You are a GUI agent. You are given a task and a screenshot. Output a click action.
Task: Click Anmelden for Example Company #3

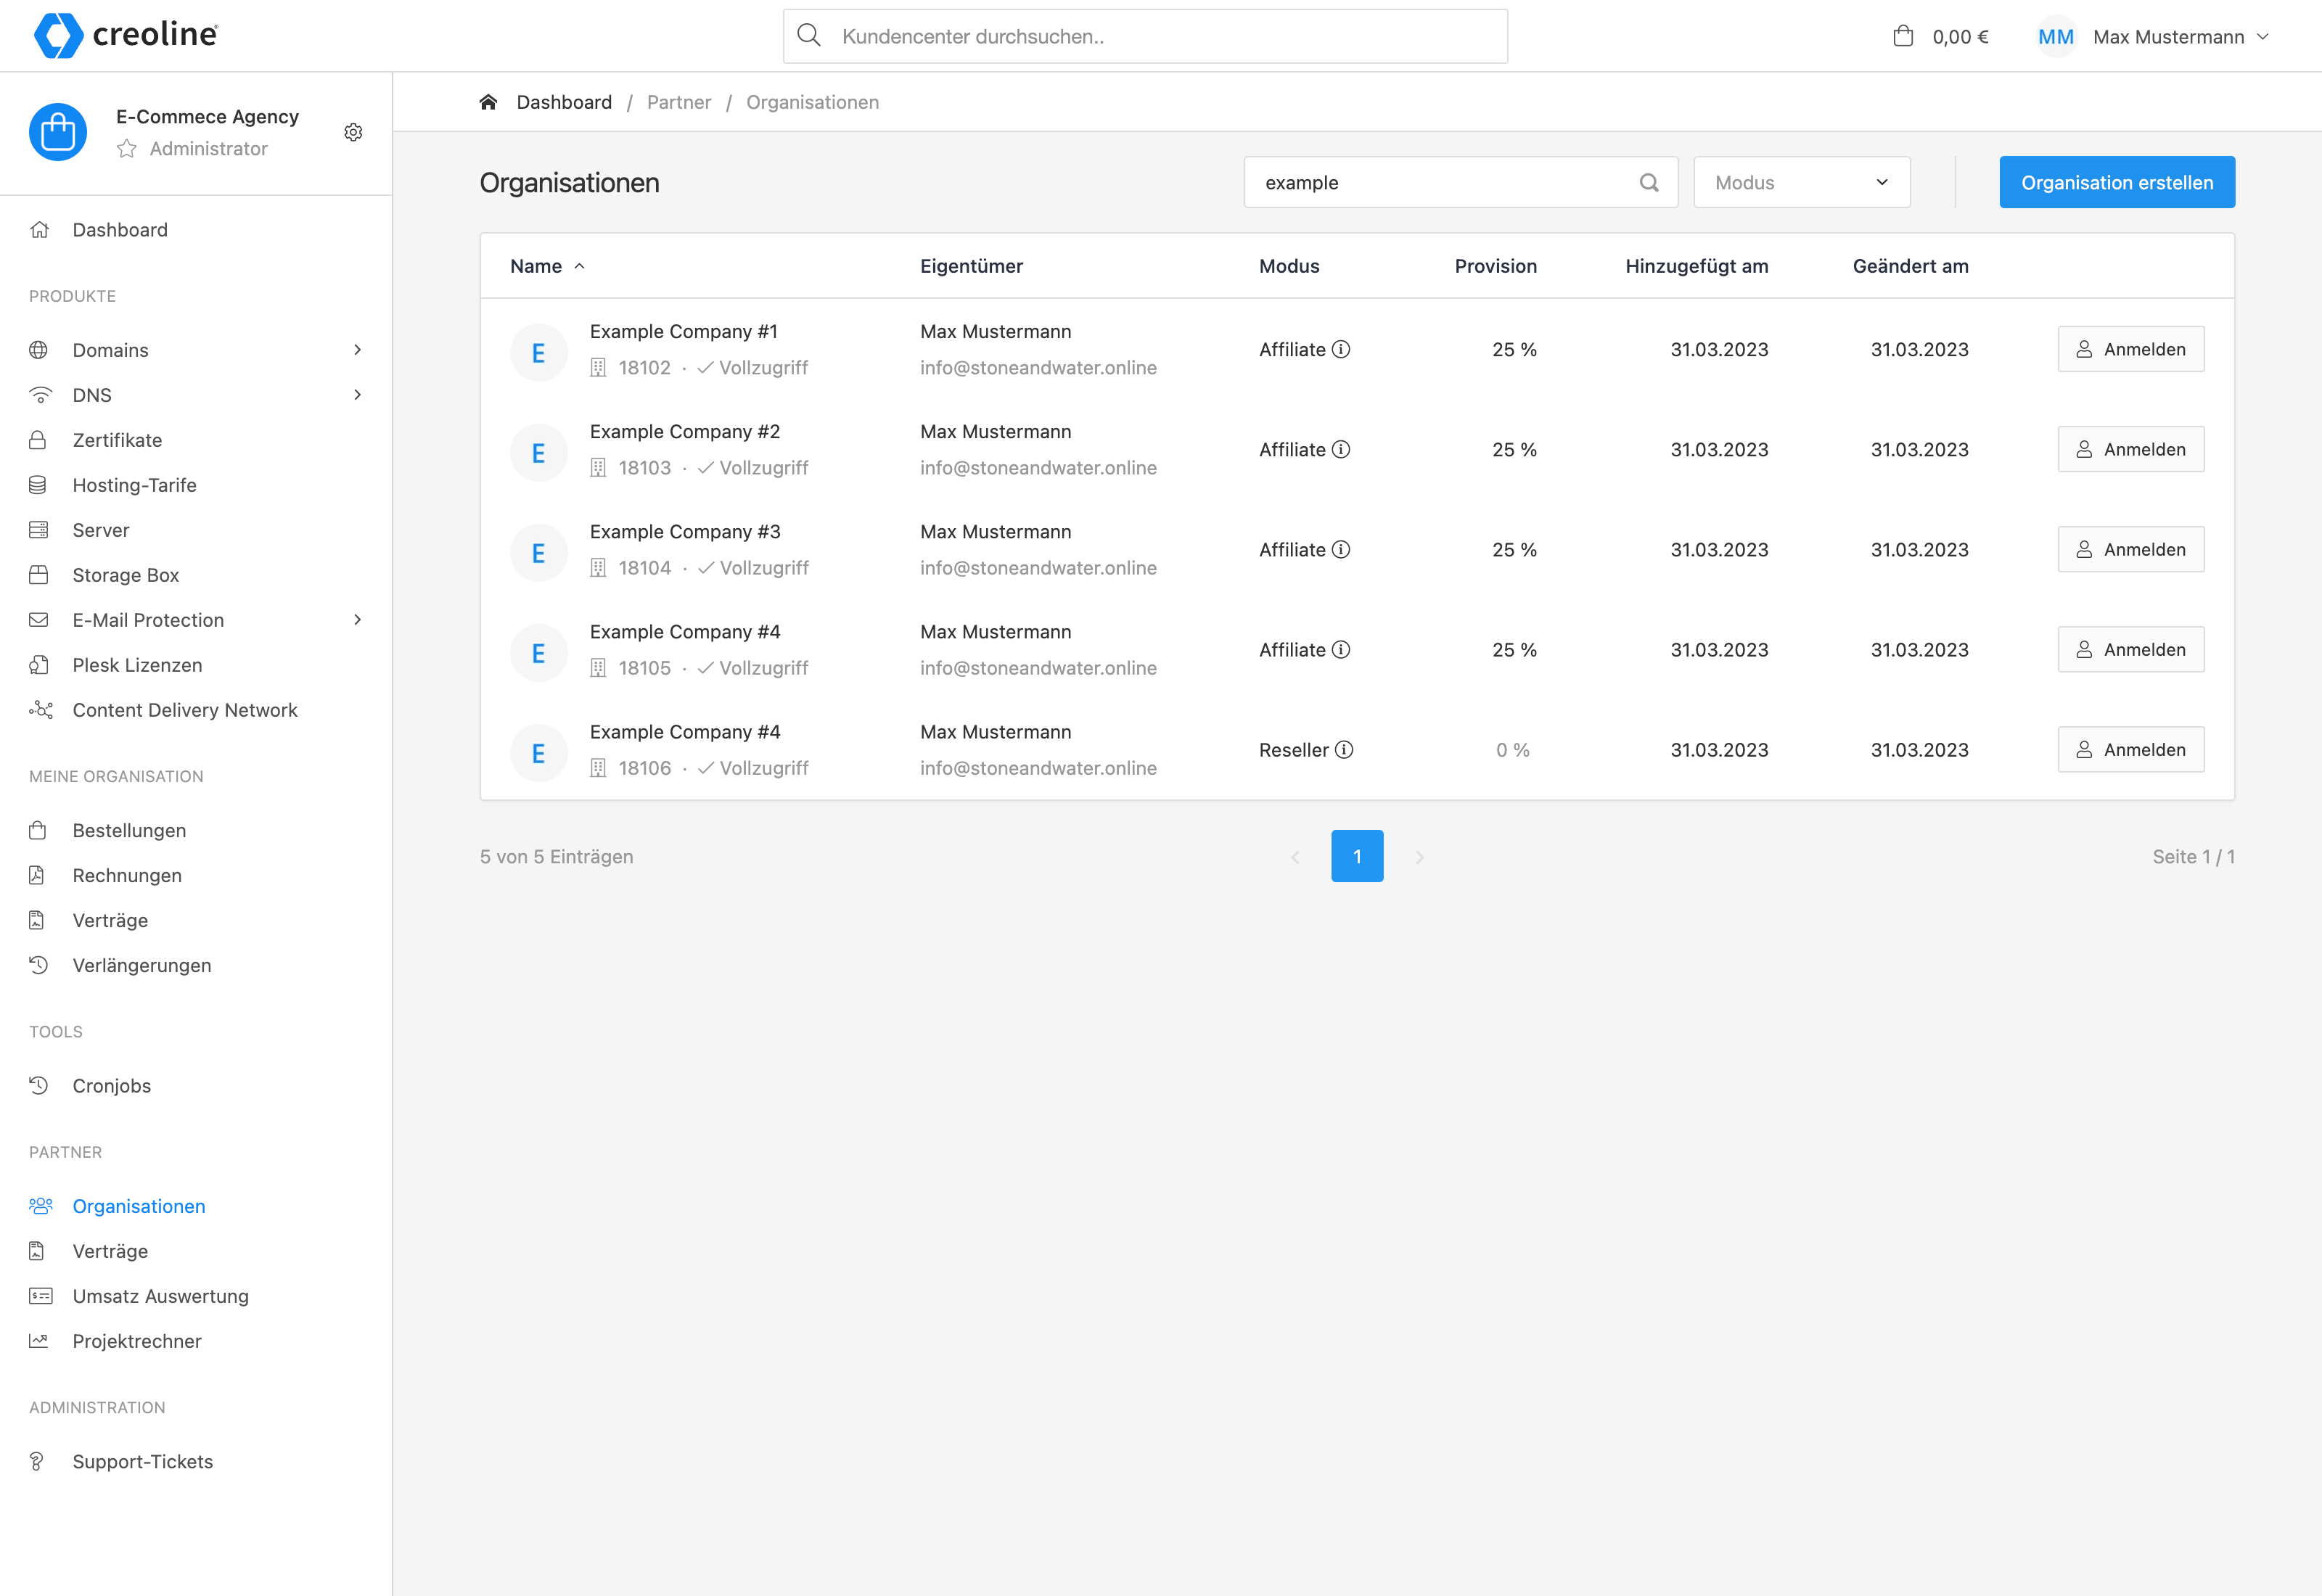point(2131,549)
